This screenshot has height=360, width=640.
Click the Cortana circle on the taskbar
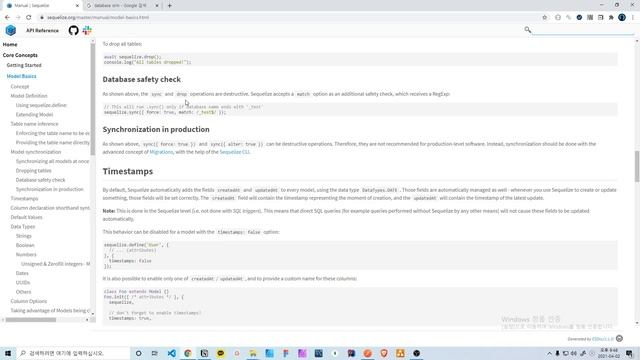[138, 353]
